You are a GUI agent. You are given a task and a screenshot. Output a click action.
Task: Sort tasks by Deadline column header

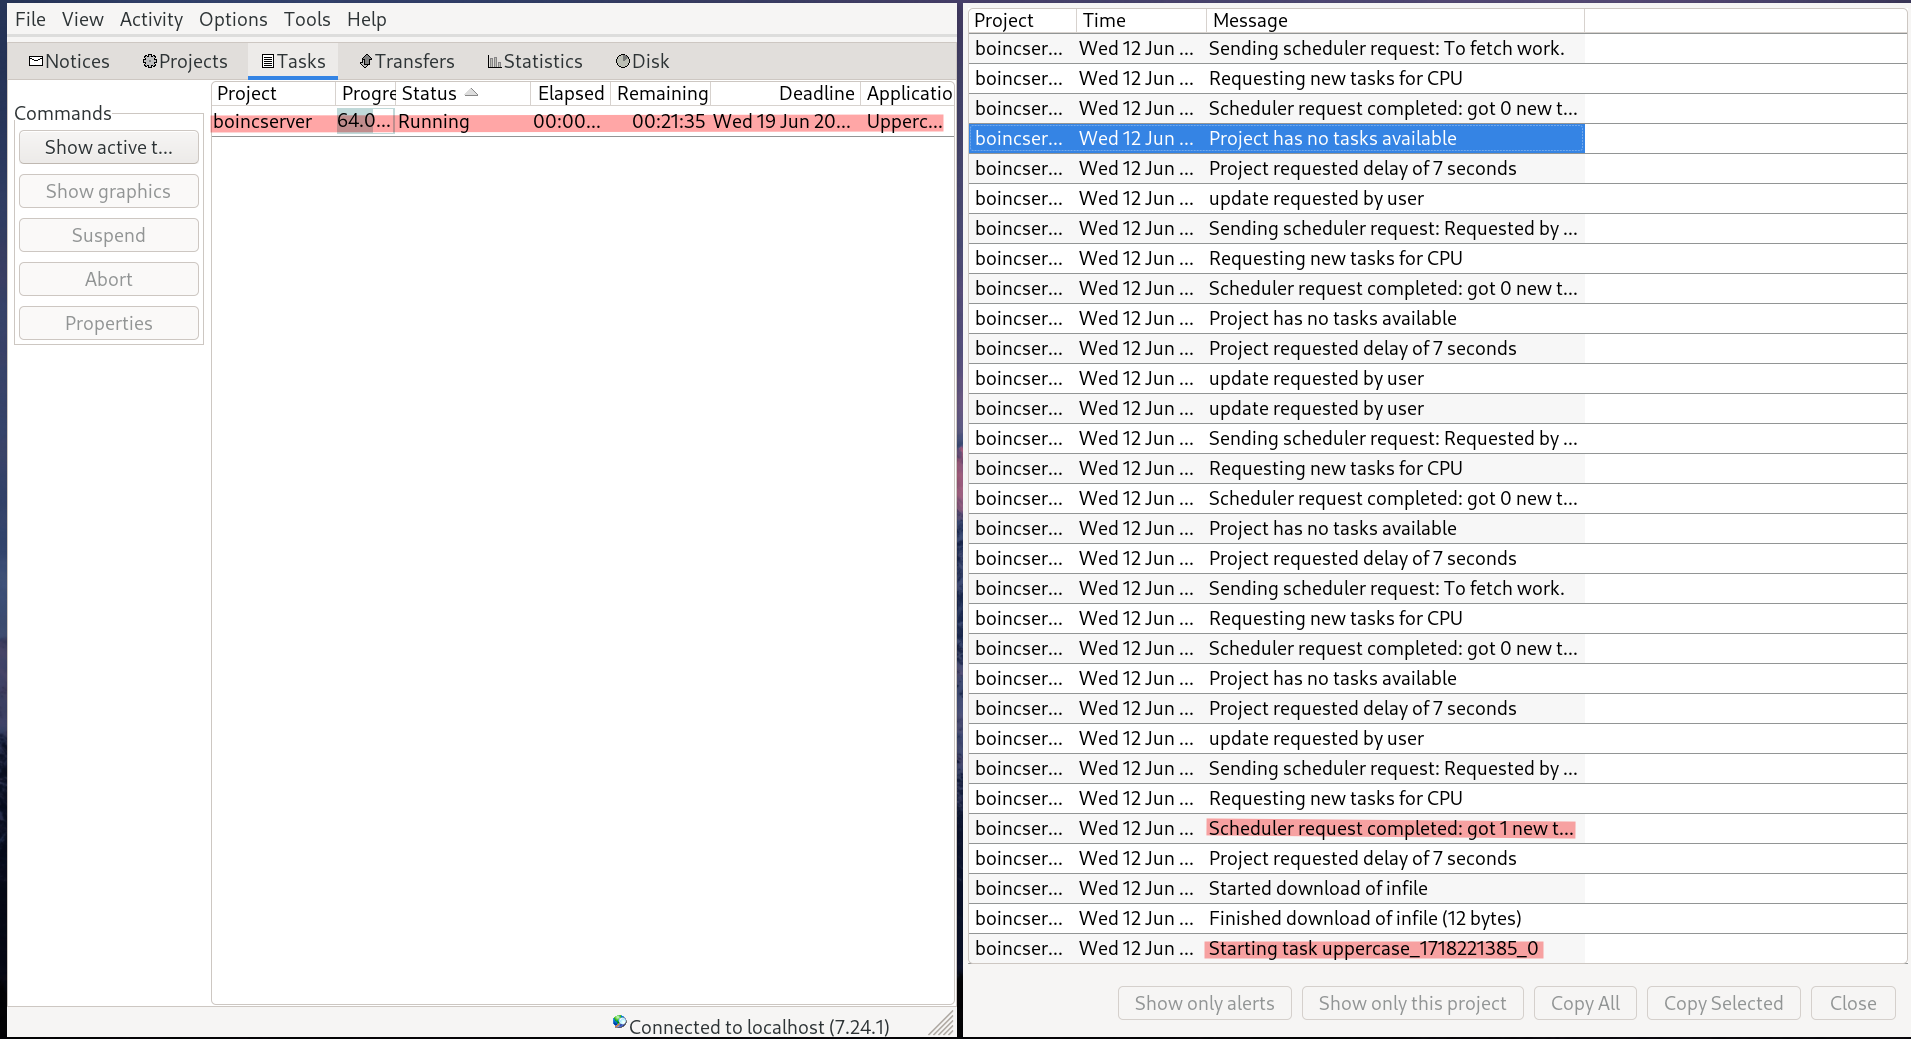click(785, 93)
